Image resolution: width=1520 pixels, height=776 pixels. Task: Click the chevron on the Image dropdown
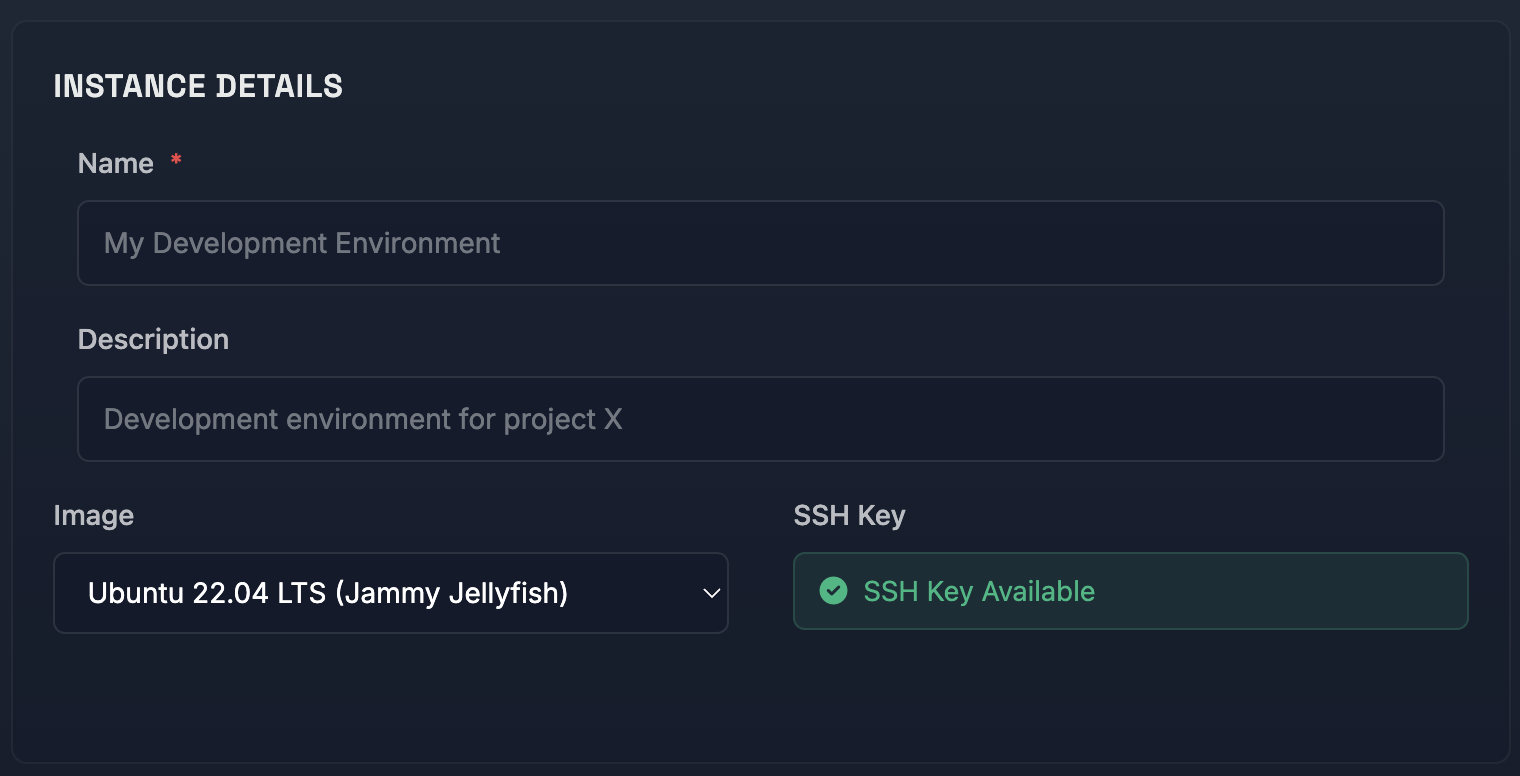[x=710, y=592]
